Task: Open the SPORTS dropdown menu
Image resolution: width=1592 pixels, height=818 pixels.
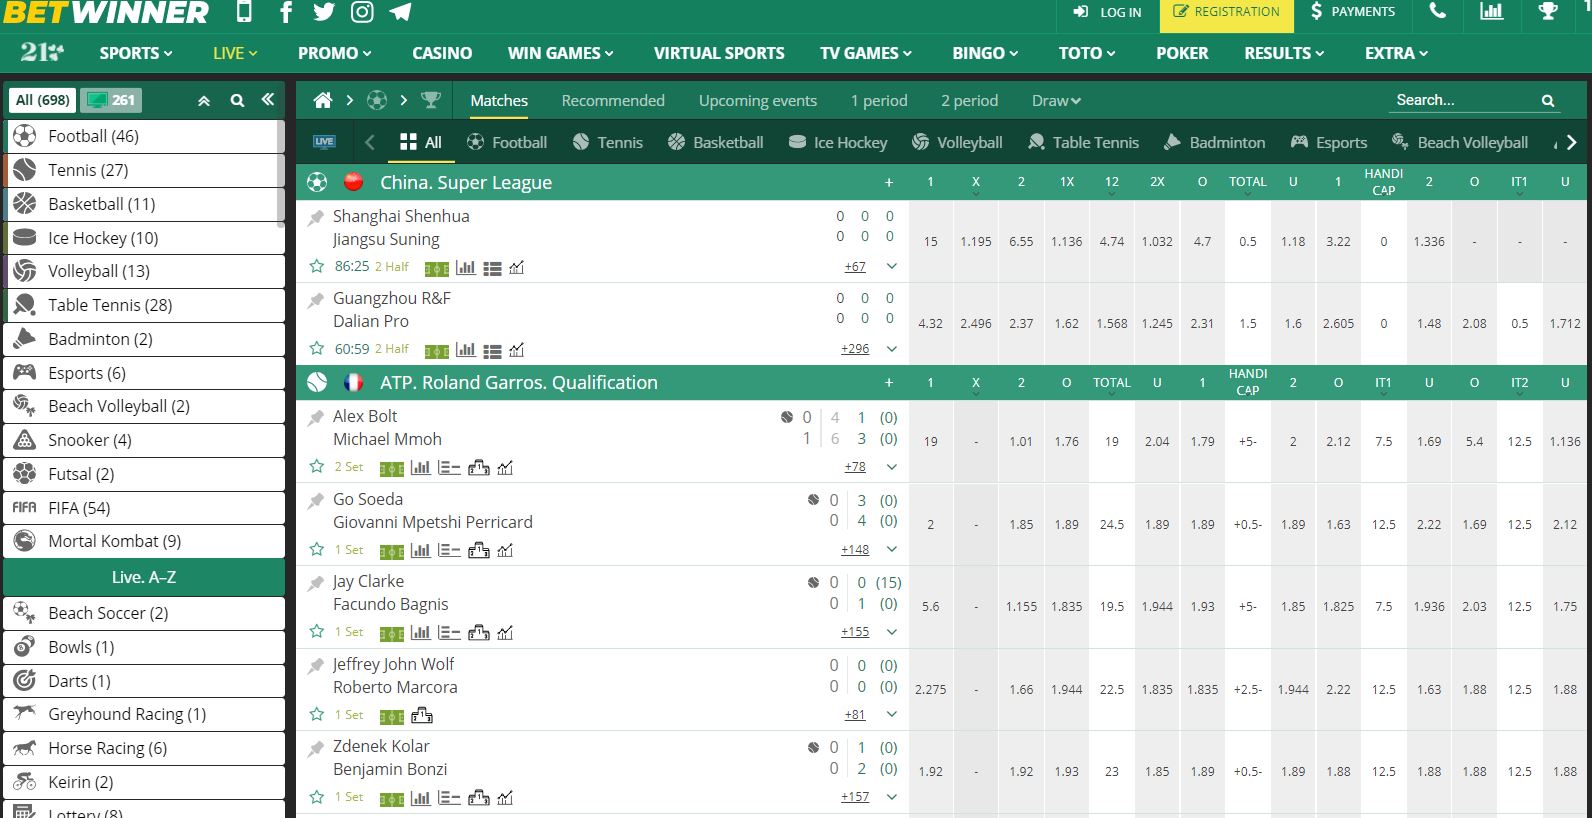Action: (136, 53)
